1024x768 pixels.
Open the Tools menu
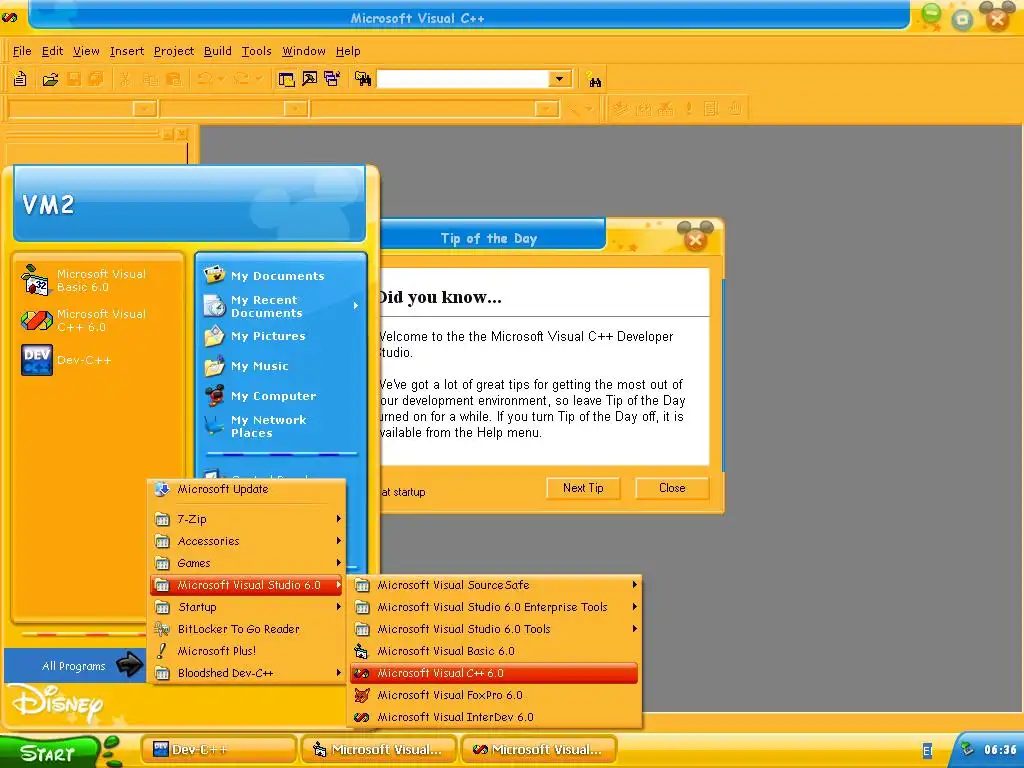click(256, 51)
